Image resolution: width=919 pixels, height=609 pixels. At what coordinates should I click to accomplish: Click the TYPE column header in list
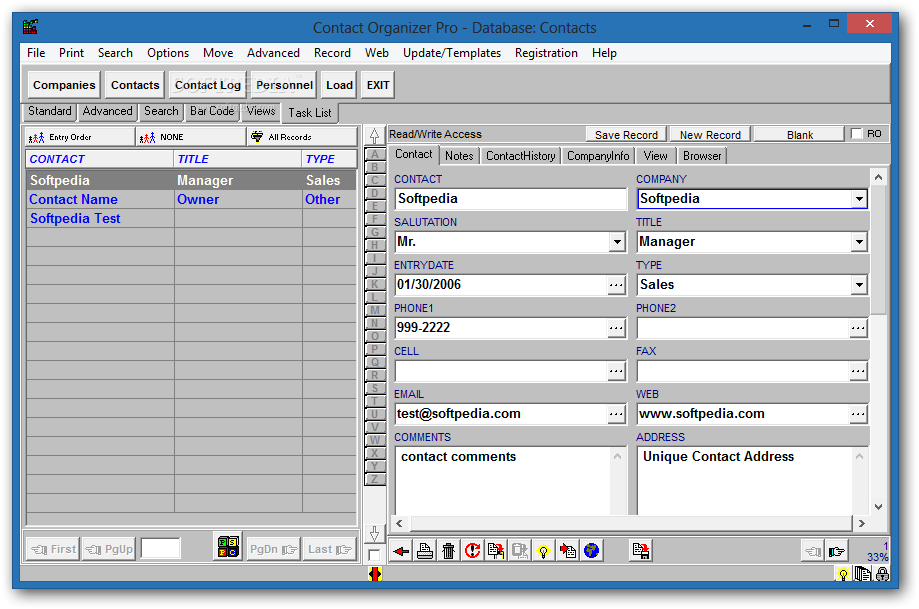[329, 159]
